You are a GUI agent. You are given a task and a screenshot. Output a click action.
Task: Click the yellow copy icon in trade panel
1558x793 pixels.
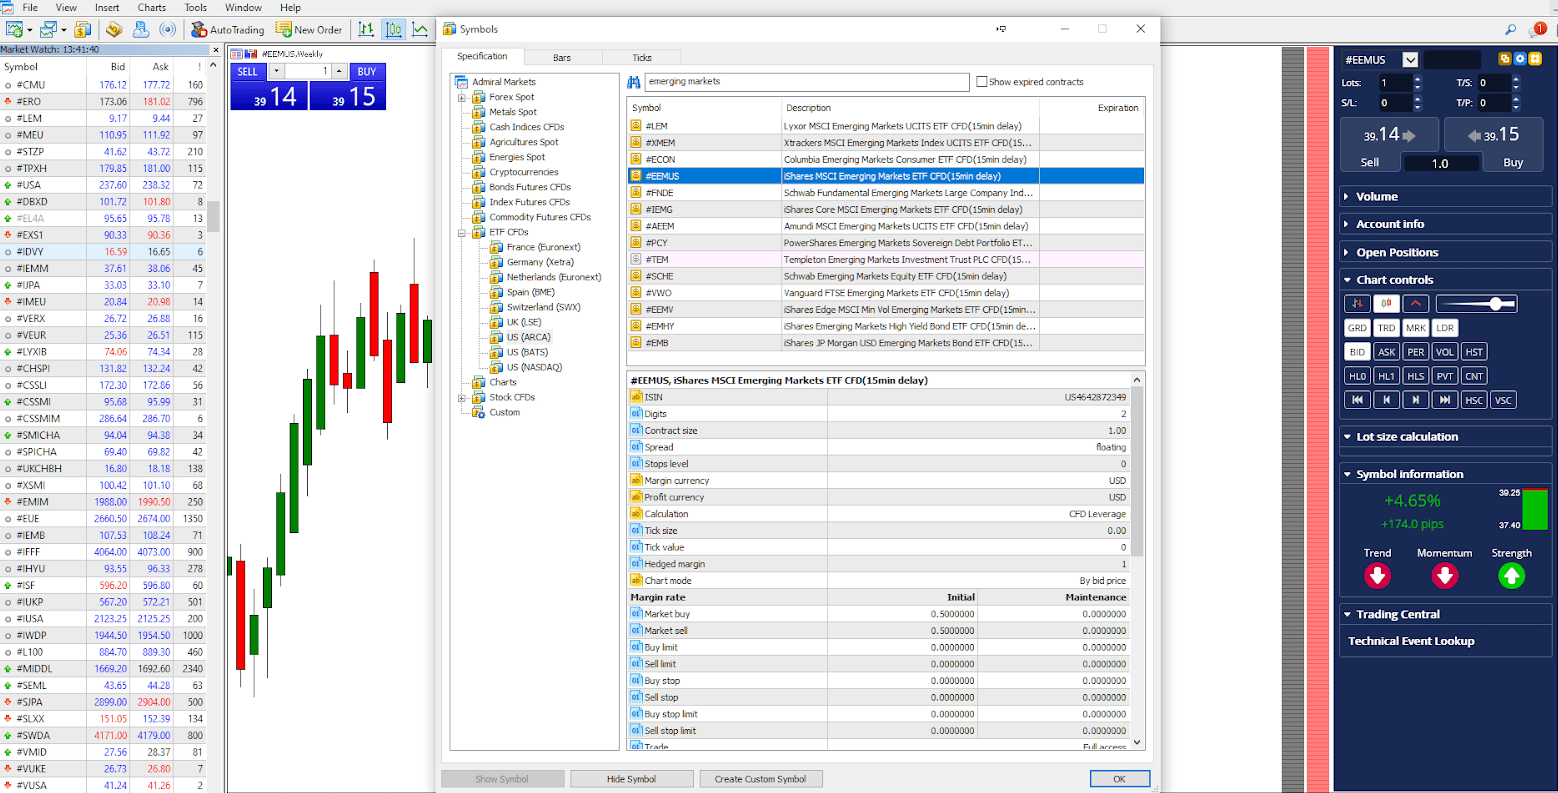pos(1504,59)
